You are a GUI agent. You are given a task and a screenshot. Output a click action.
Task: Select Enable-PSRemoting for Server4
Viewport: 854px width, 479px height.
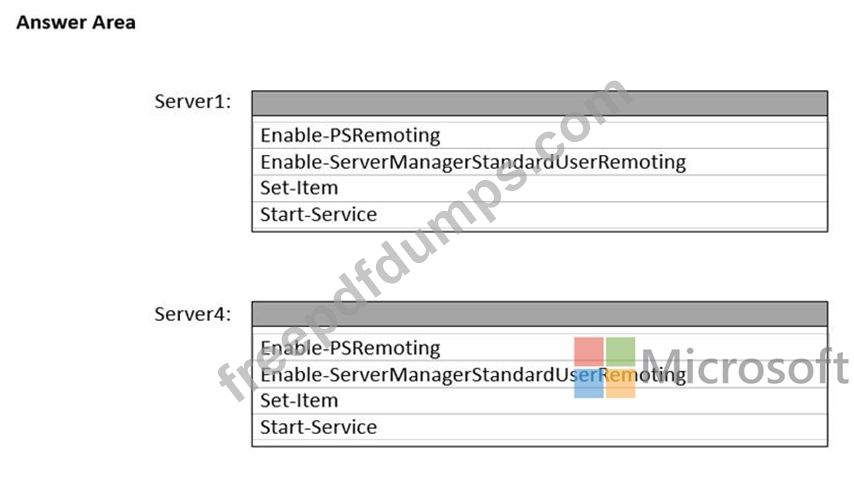coord(350,348)
